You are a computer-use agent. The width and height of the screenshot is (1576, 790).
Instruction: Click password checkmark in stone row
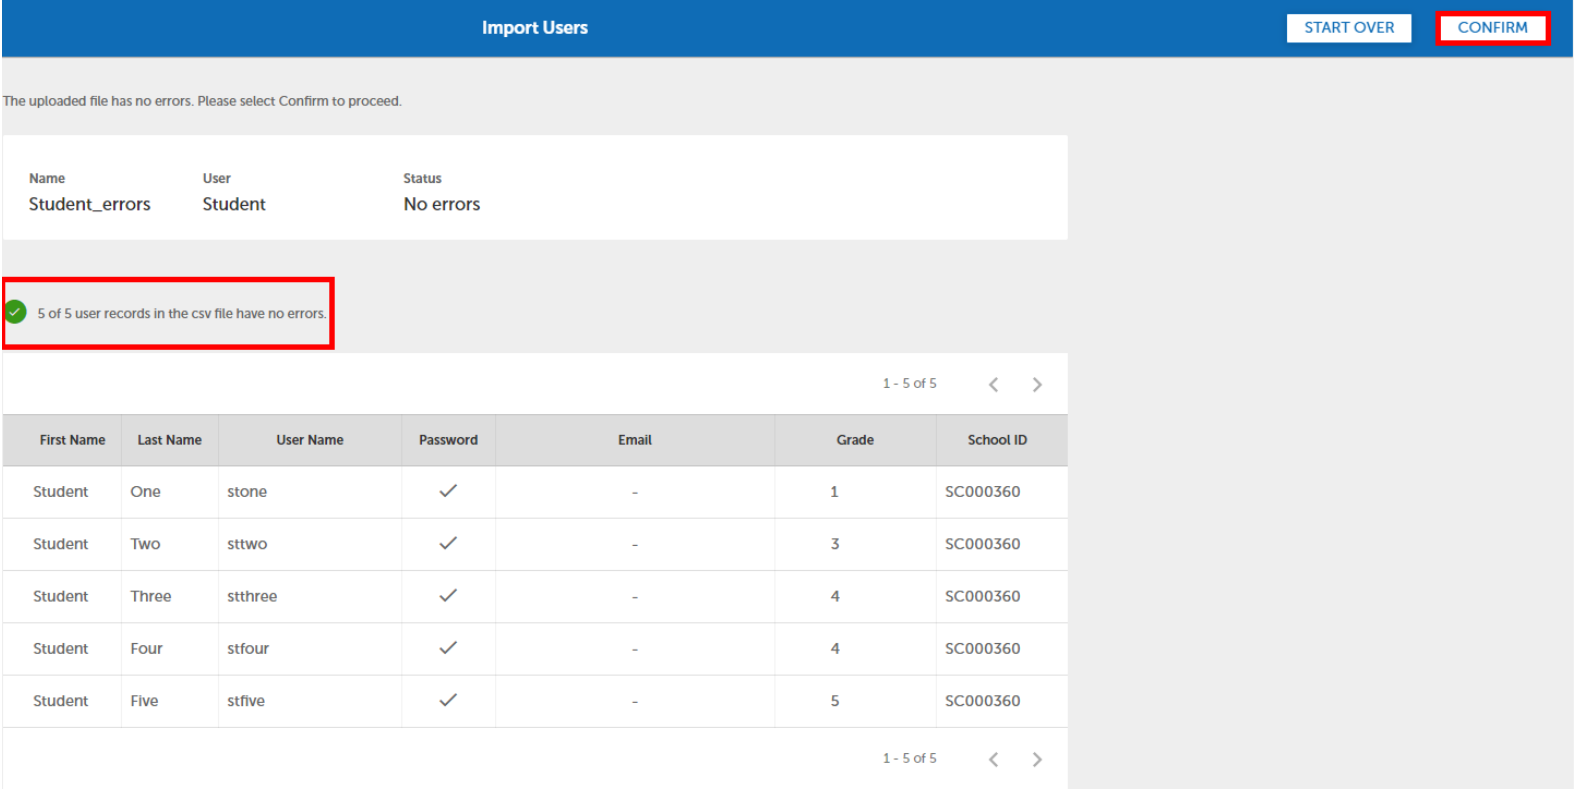[x=448, y=491]
